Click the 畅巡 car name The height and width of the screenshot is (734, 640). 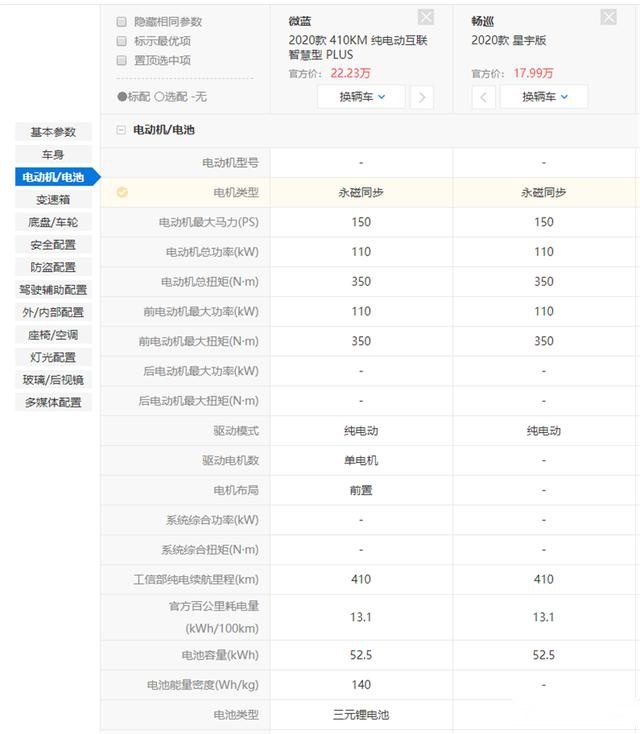click(483, 21)
